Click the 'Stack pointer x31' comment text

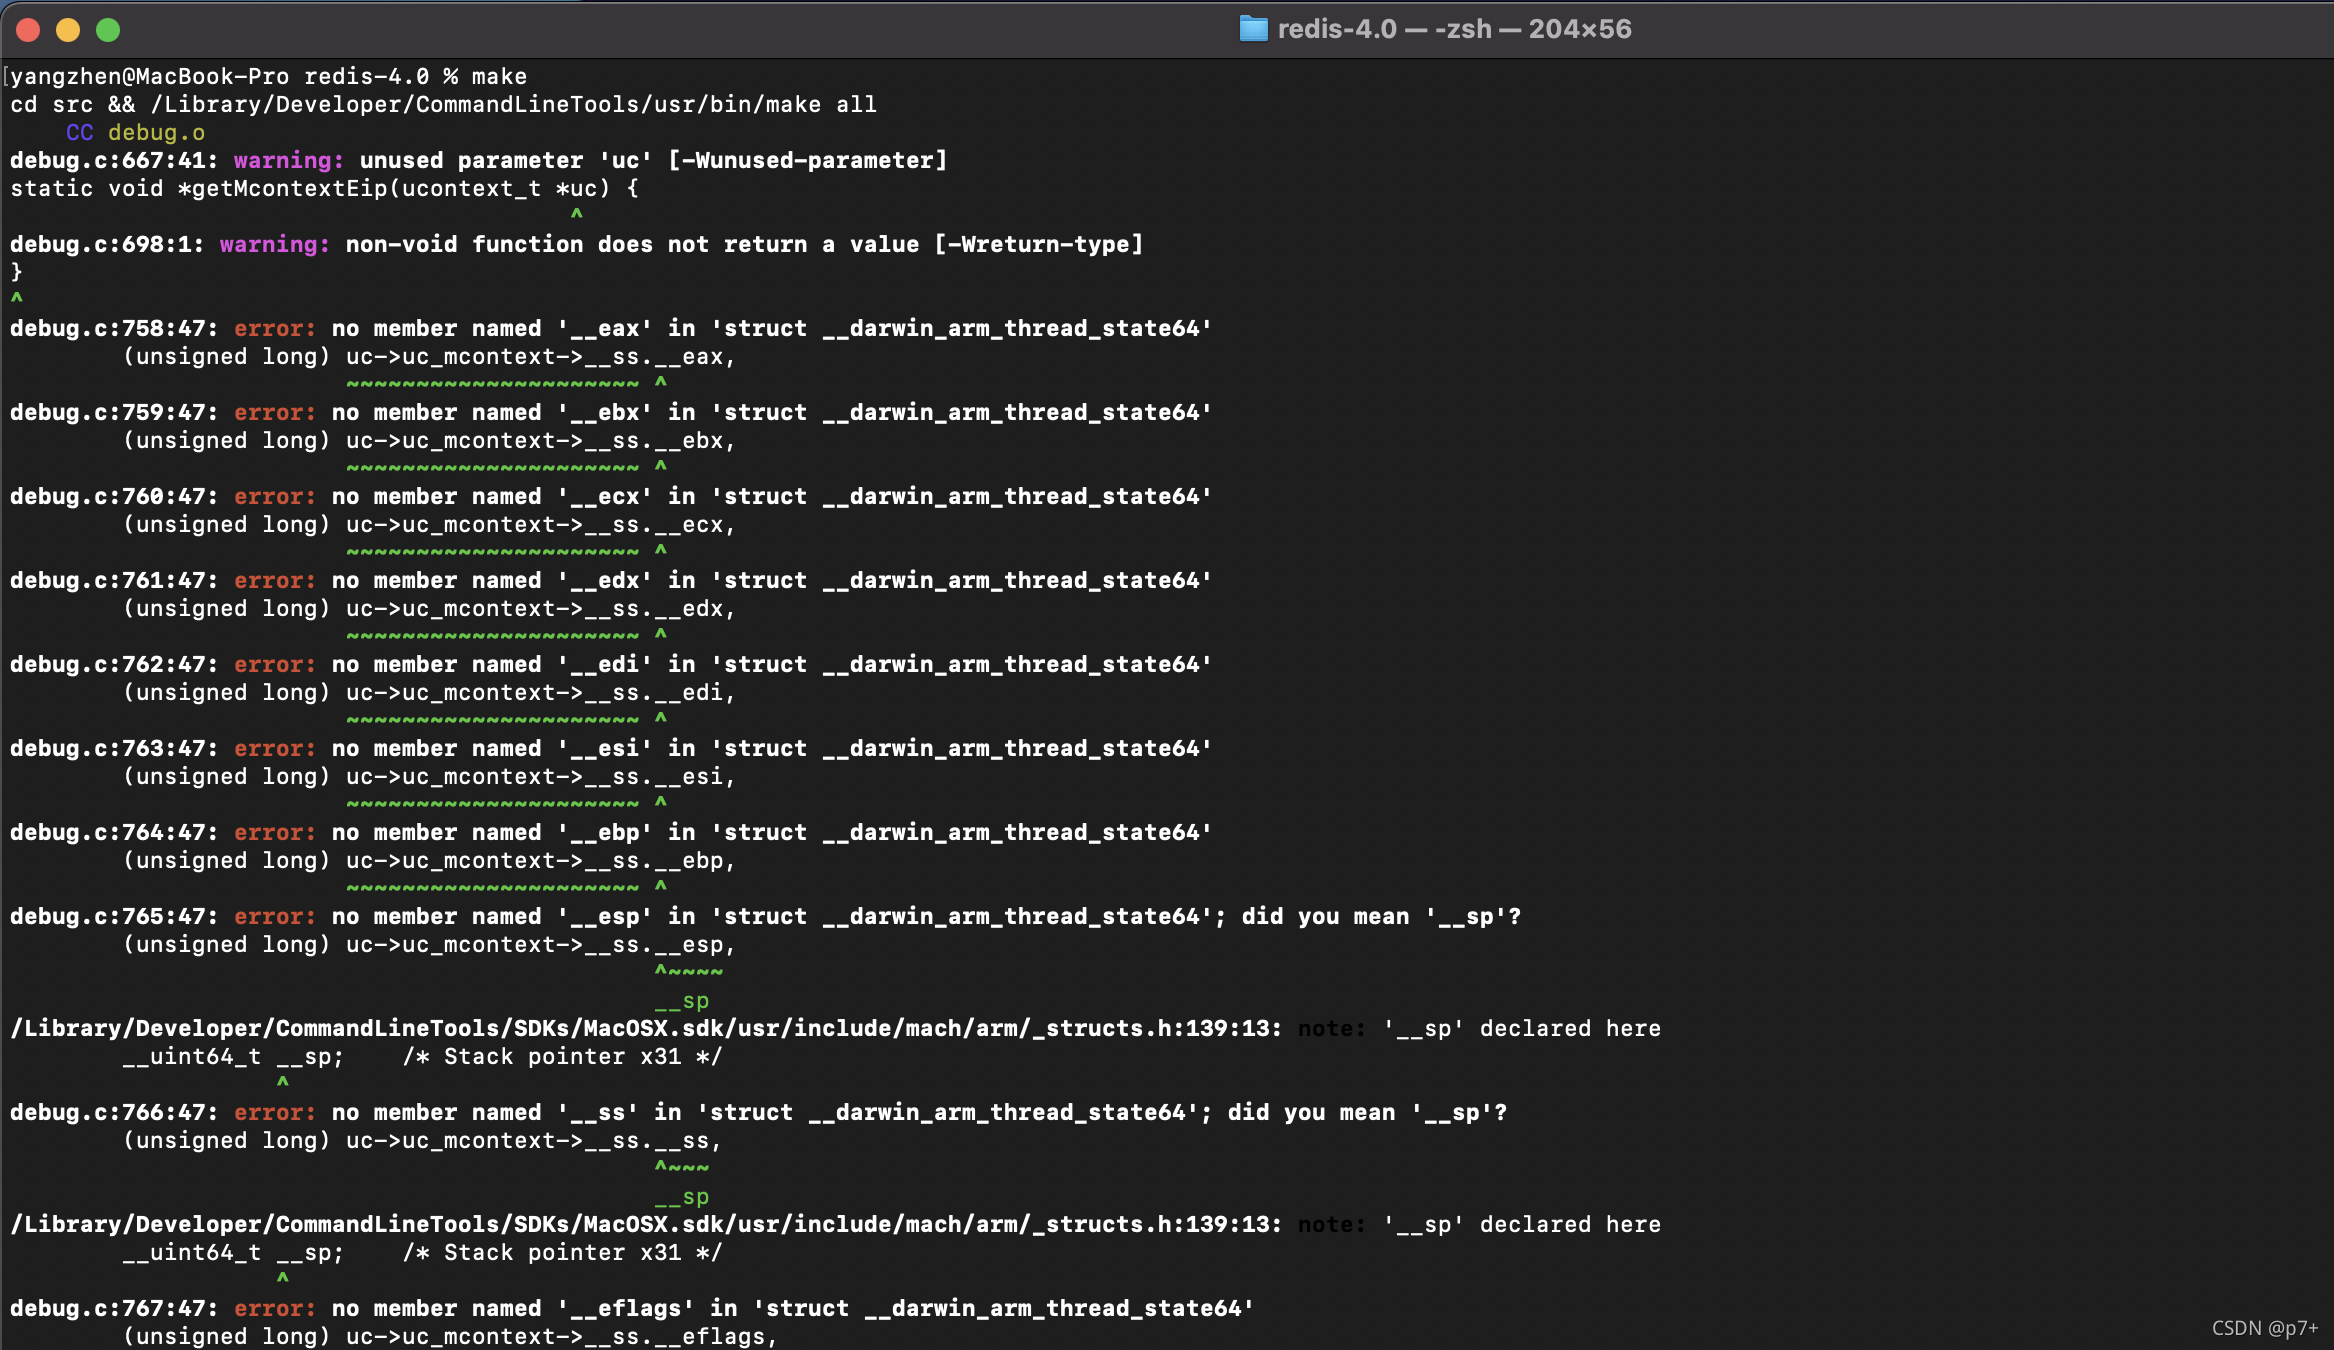coord(562,1057)
